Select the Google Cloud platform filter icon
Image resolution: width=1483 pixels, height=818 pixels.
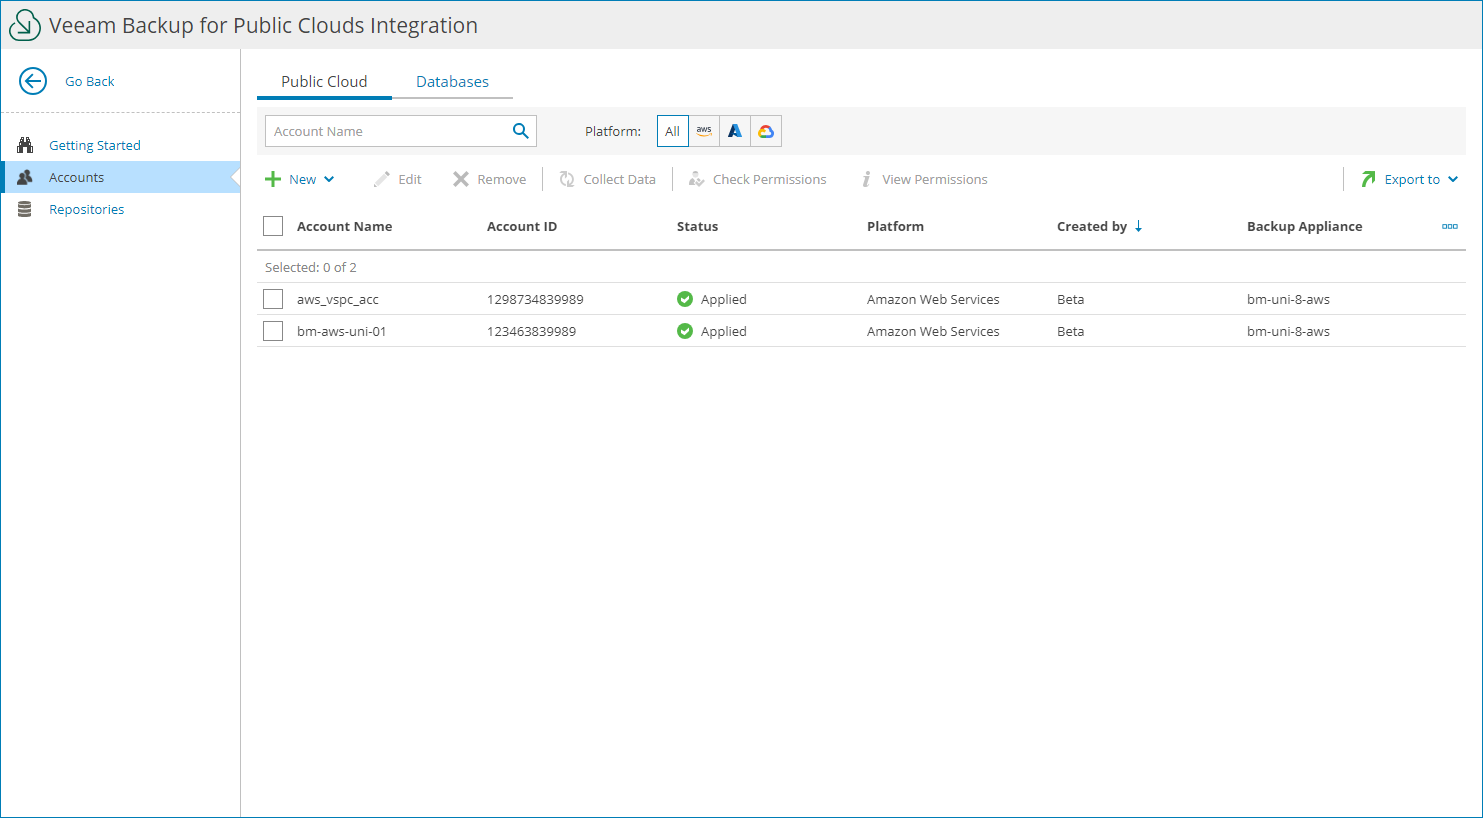[765, 130]
